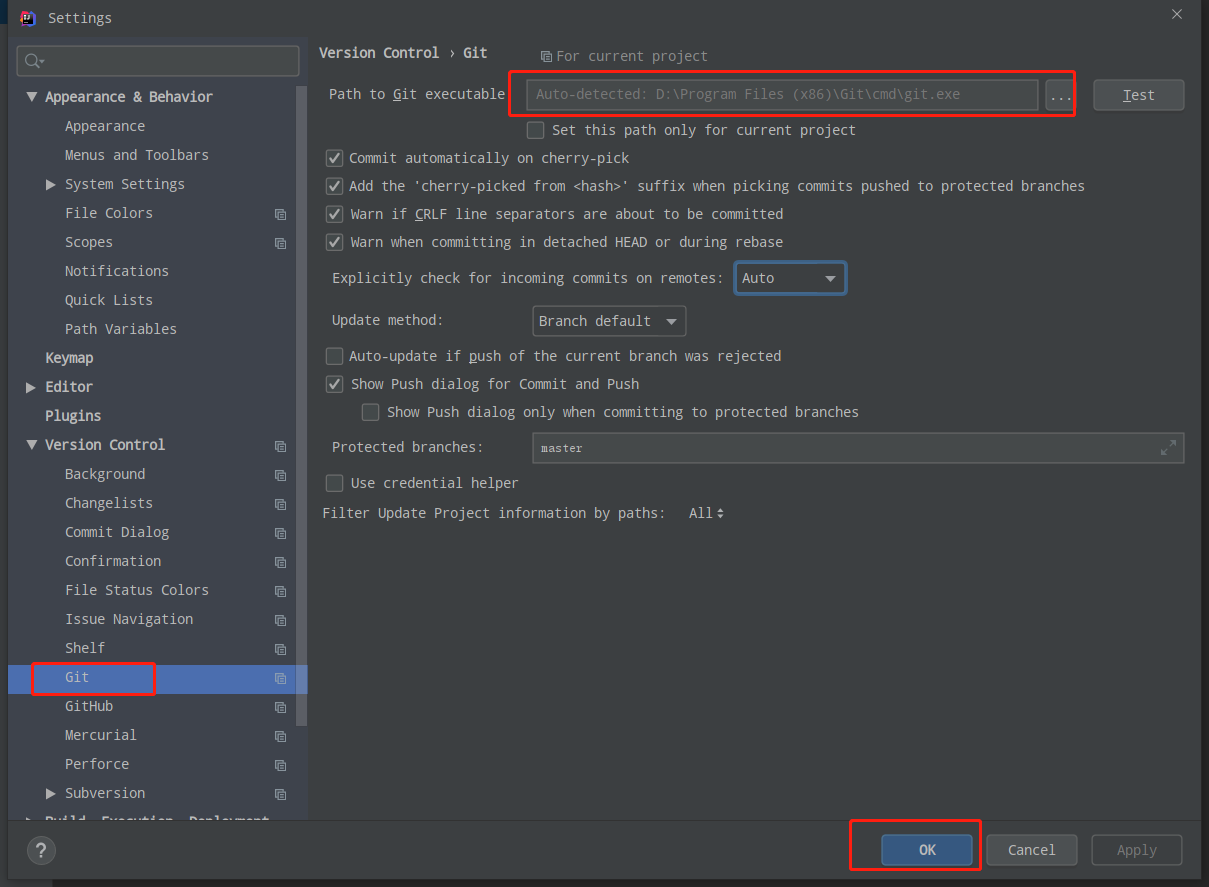Select Menus and Toolbars in the tree
1209x887 pixels.
click(137, 155)
